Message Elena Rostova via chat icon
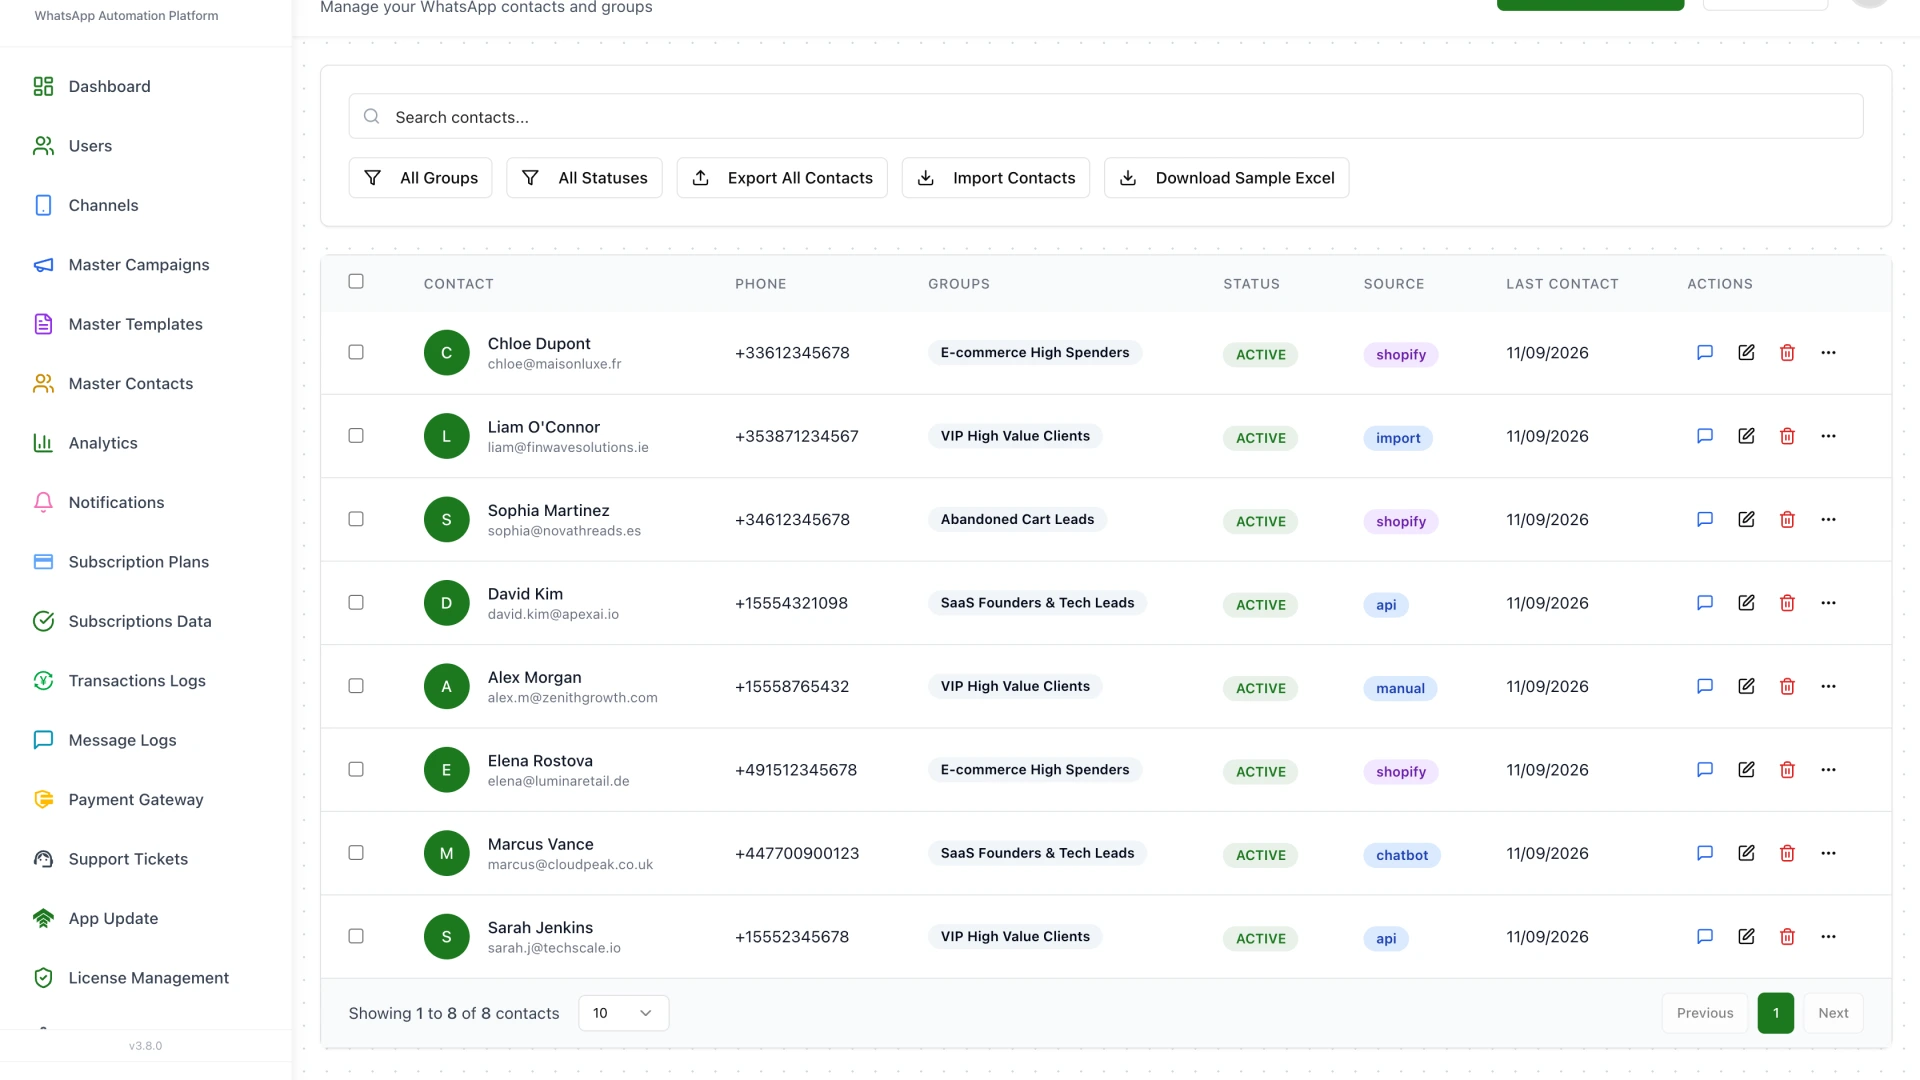This screenshot has width=1920, height=1080. click(1705, 770)
